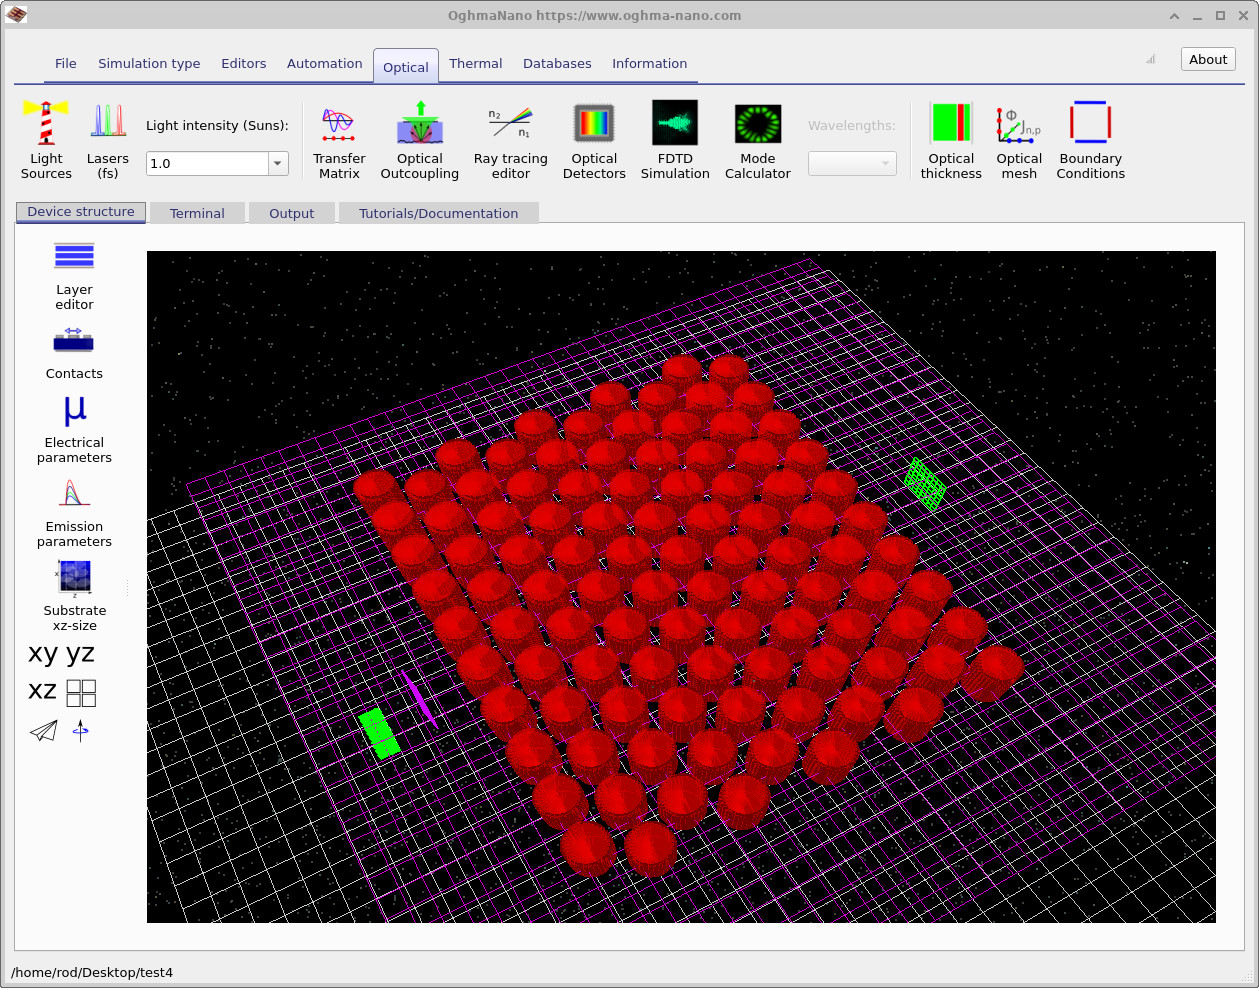This screenshot has width=1259, height=988.
Task: Switch the 3D view to the xy plane
Action: click(43, 654)
